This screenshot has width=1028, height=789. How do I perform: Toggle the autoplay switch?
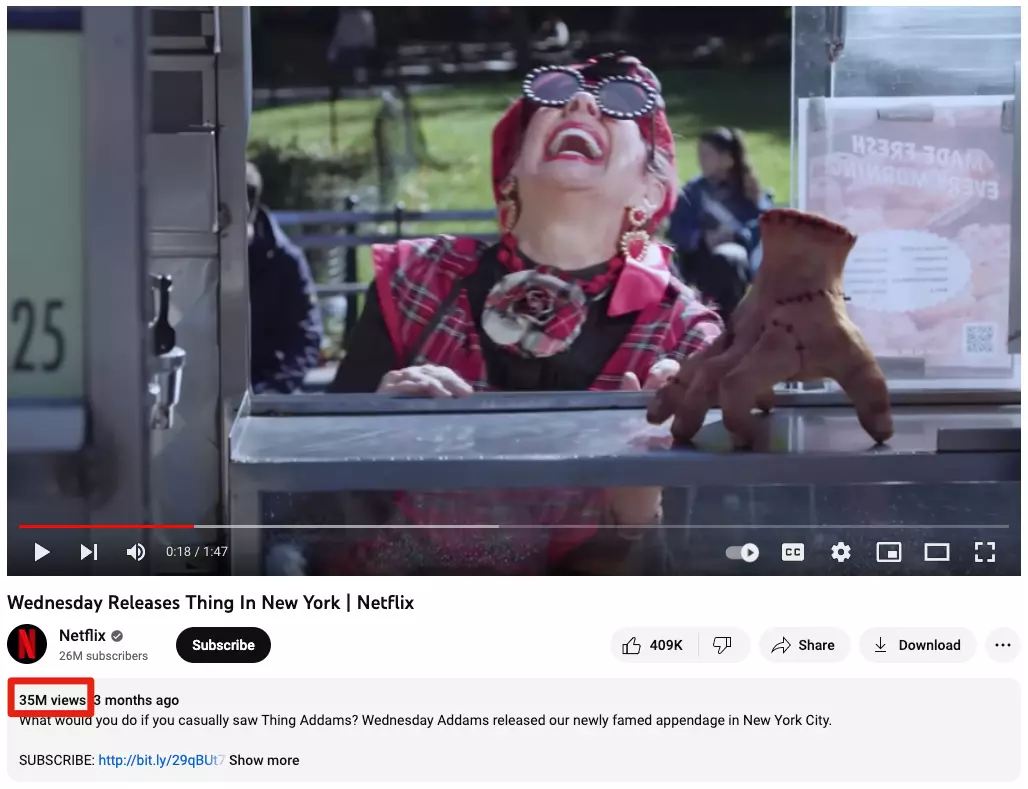(742, 553)
